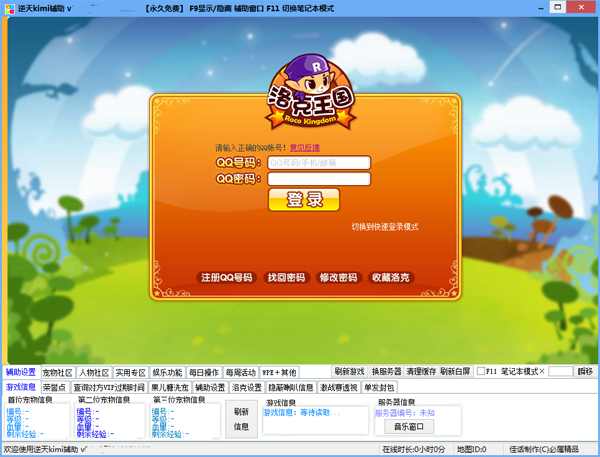Image resolution: width=600 pixels, height=457 pixels.
Task: Switch to the 辅助设置 top tab
Action: [x=21, y=372]
